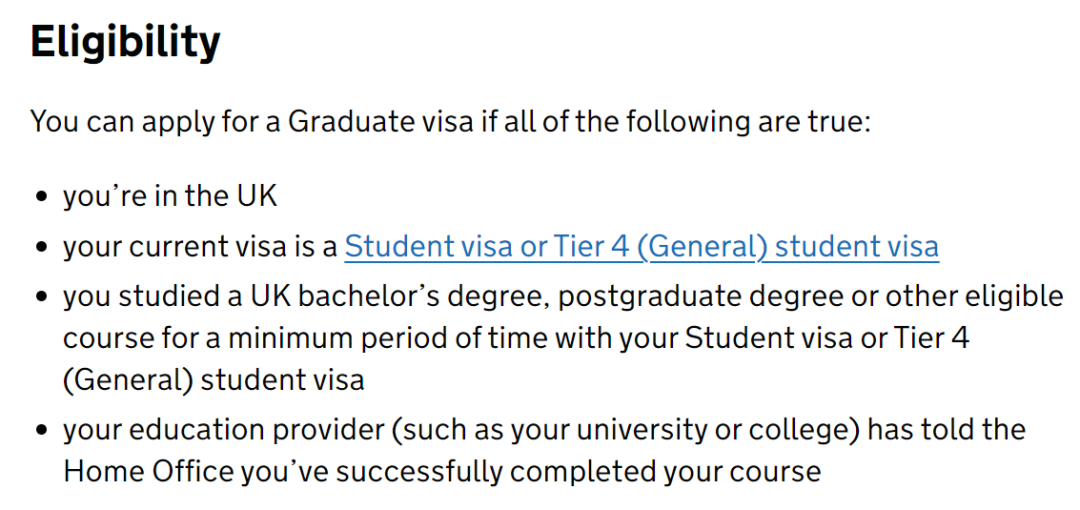Image resolution: width=1080 pixels, height=510 pixels.
Task: Click the Eligibility heading
Action: pyautogui.click(x=125, y=44)
